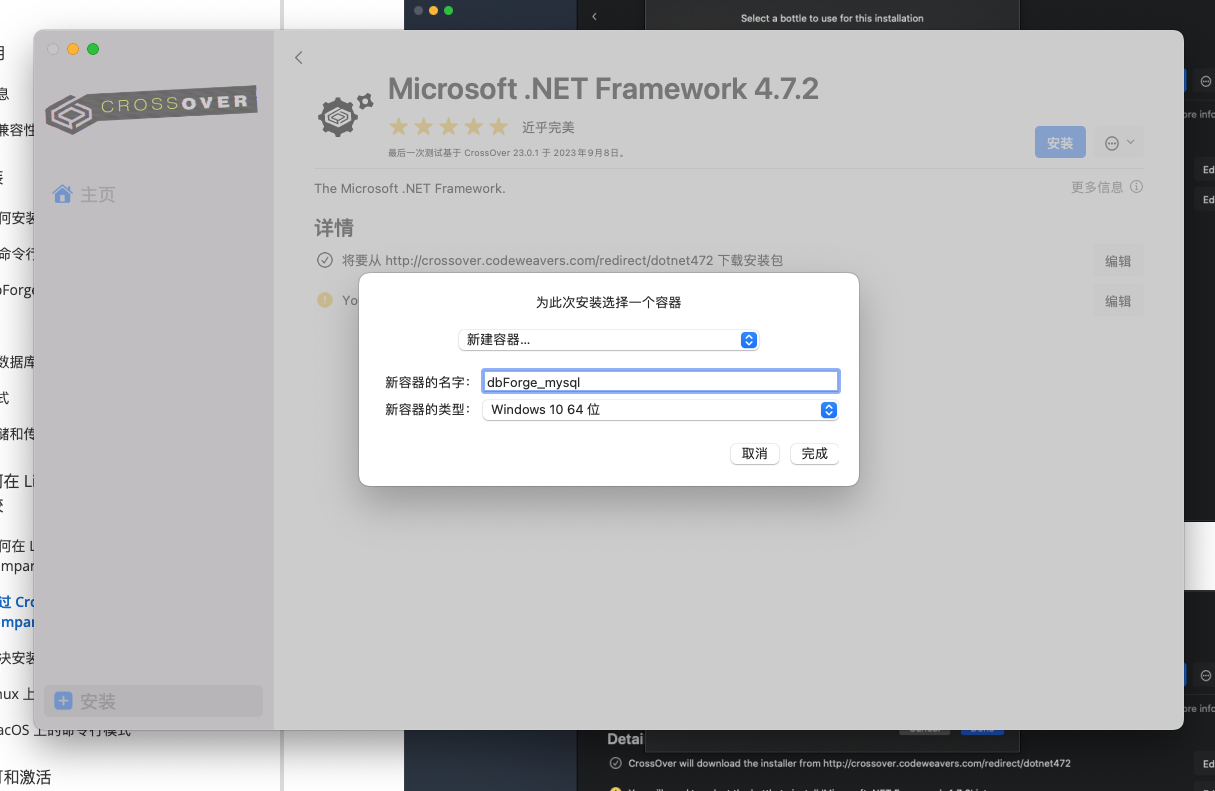Click the 详情 section heading

(x=334, y=228)
